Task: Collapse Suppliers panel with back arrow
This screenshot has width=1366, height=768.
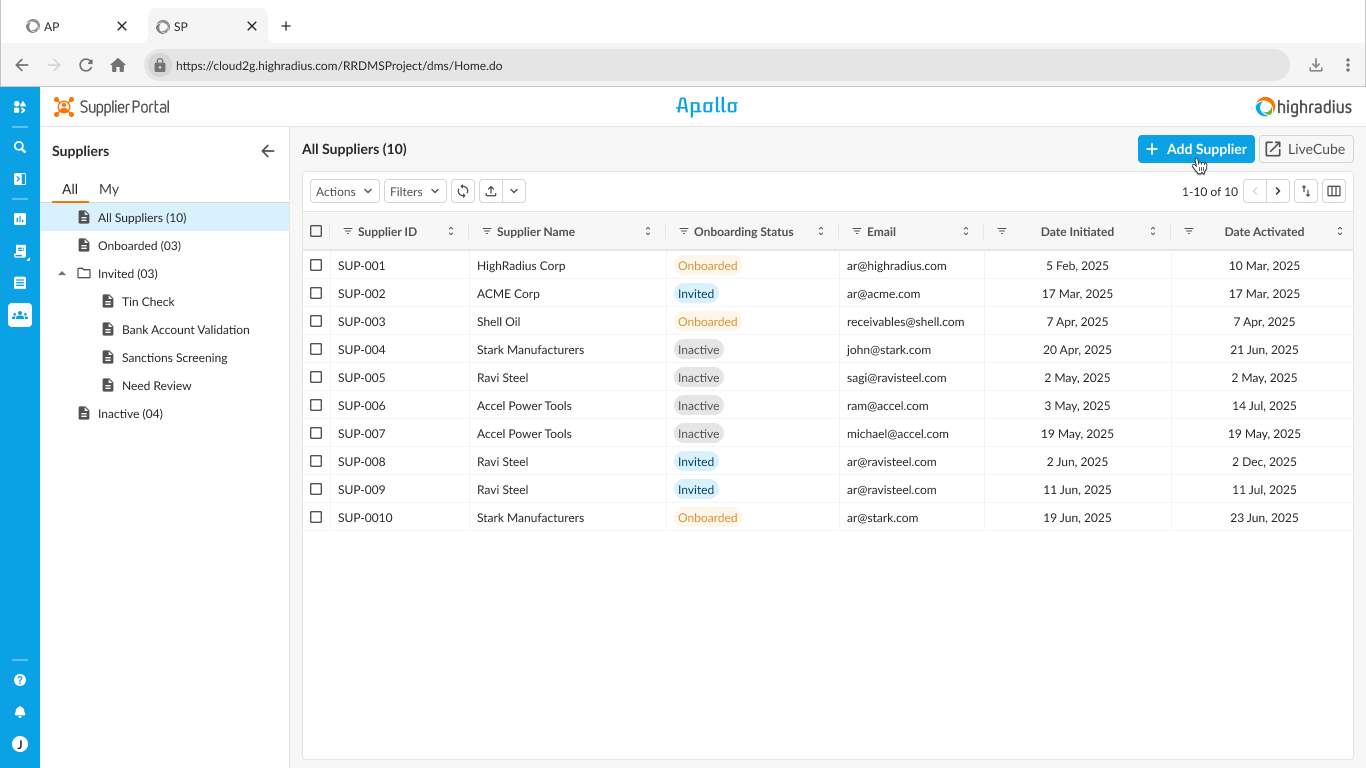Action: (267, 151)
